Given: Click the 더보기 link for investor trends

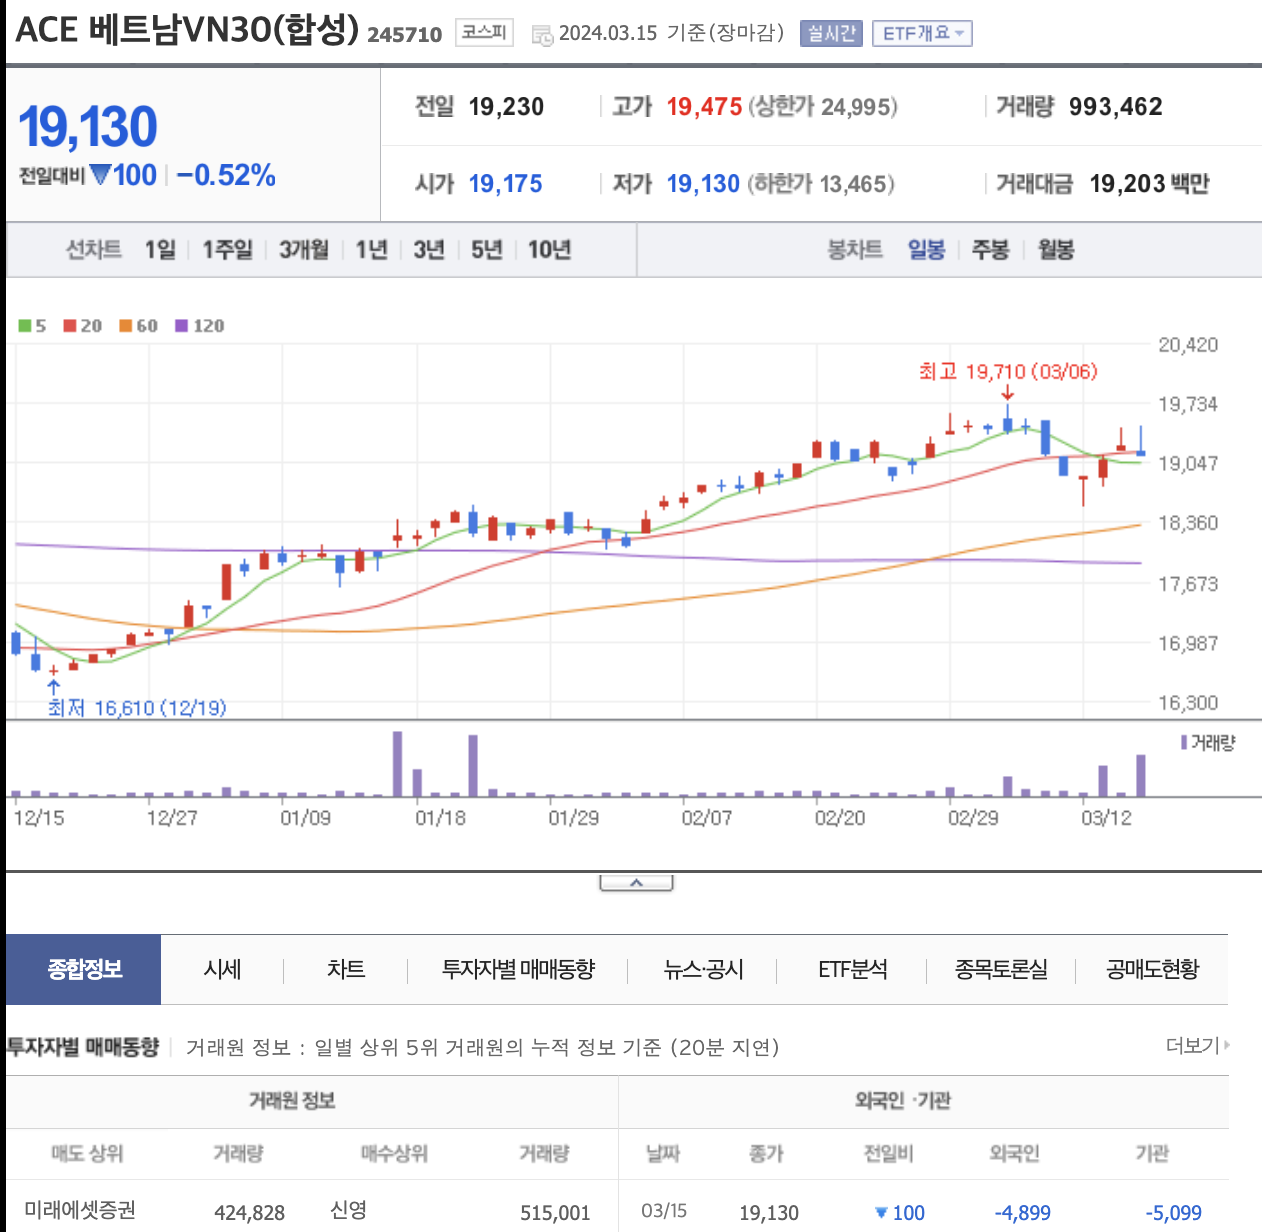Looking at the screenshot, I should (x=1197, y=1045).
